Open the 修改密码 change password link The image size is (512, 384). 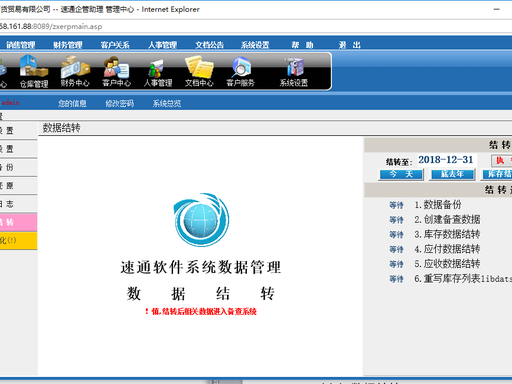point(120,103)
